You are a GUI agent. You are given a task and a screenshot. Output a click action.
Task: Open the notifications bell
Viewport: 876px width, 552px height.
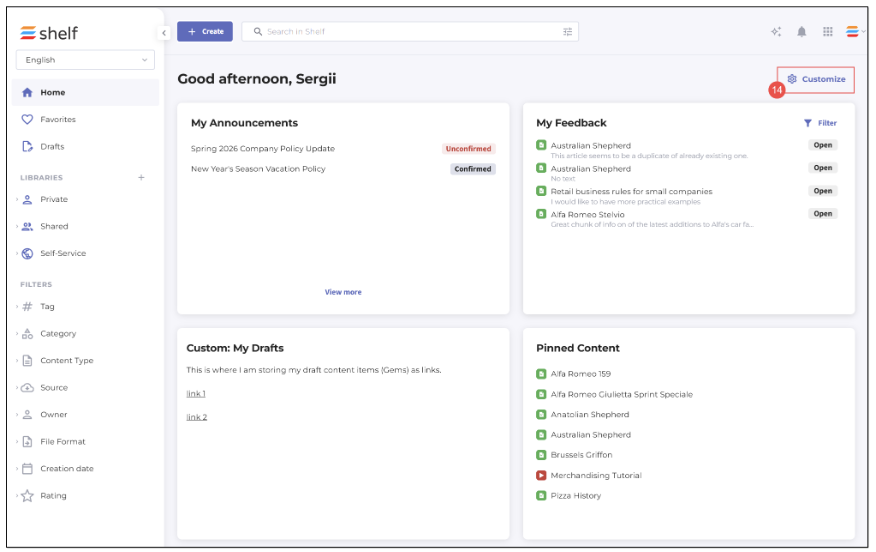coord(802,31)
